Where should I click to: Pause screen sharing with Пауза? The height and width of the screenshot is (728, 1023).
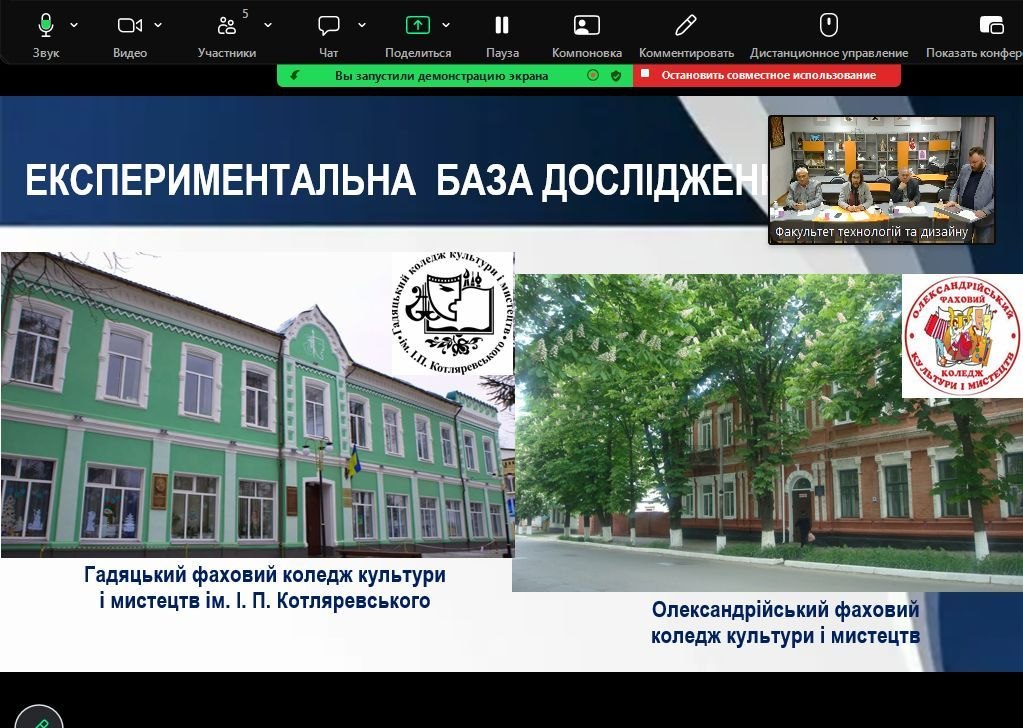pos(502,26)
